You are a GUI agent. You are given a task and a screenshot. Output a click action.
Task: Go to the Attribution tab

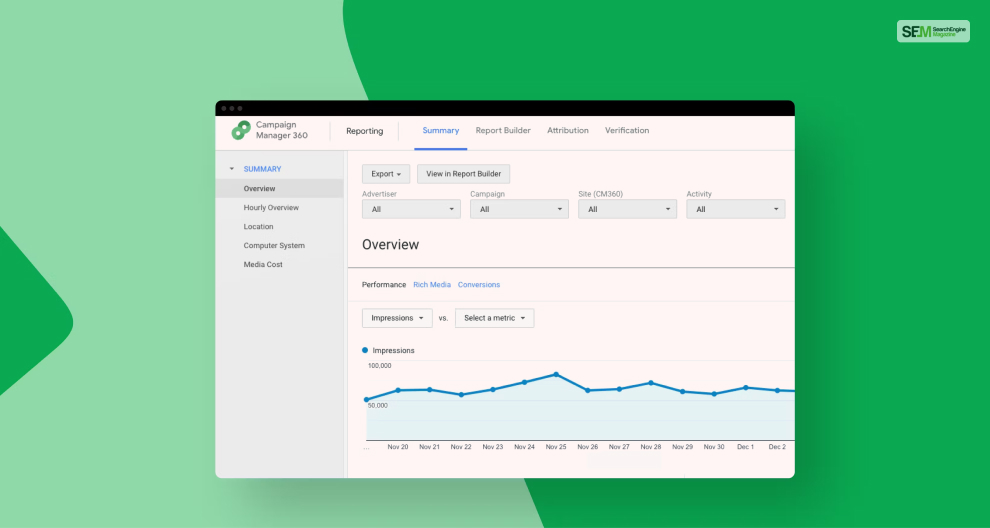(x=568, y=131)
